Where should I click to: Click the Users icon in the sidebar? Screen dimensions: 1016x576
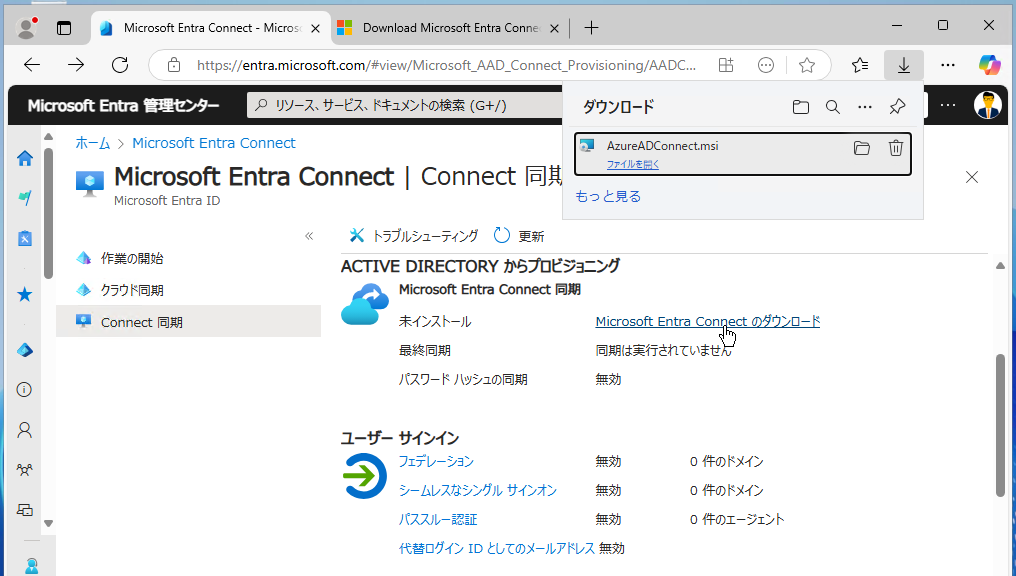23,429
